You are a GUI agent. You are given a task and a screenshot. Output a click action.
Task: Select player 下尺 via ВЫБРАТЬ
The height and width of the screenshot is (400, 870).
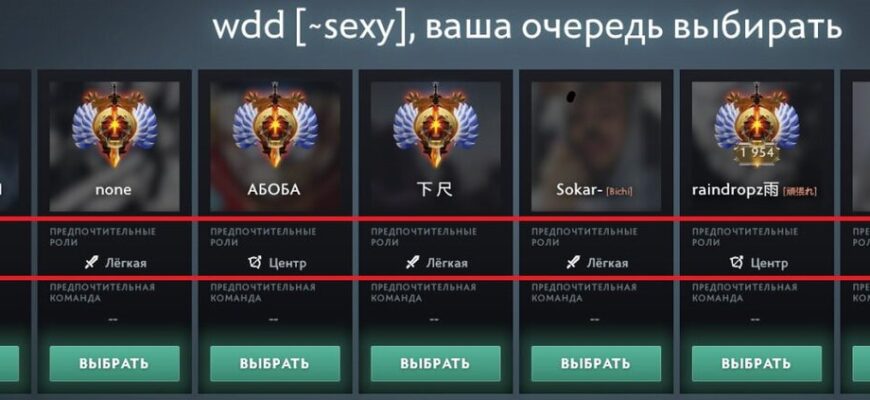tap(436, 364)
